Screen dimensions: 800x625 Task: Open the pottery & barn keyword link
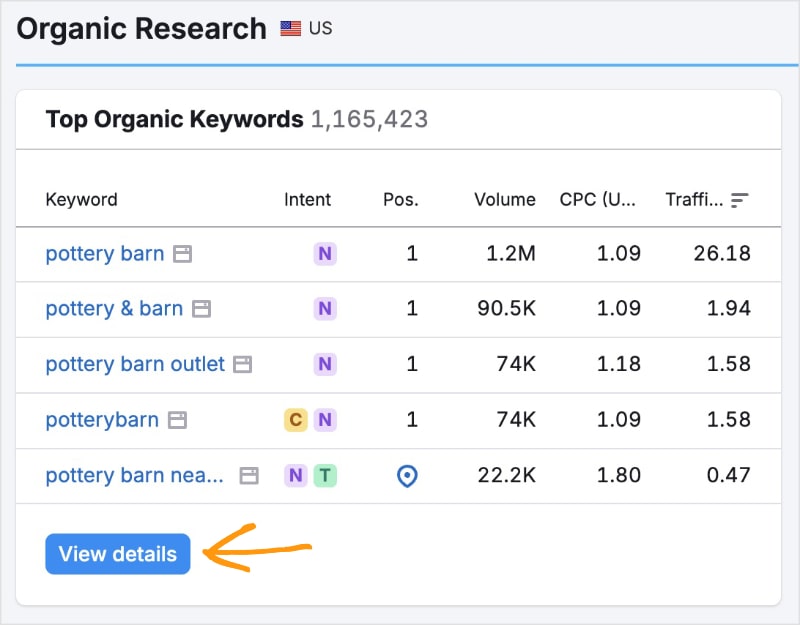[114, 309]
